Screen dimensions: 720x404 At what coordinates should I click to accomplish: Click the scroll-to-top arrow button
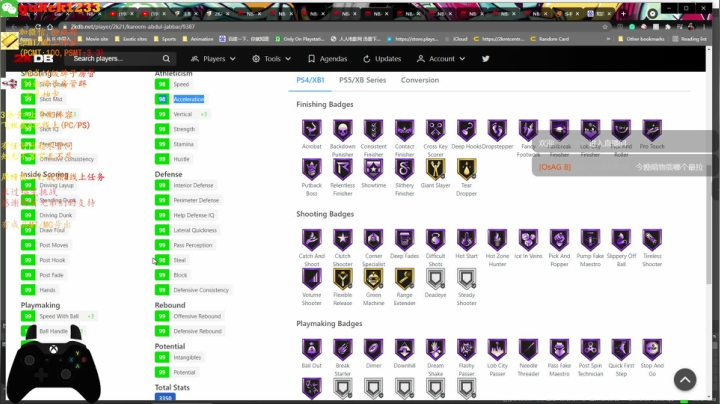coord(685,380)
